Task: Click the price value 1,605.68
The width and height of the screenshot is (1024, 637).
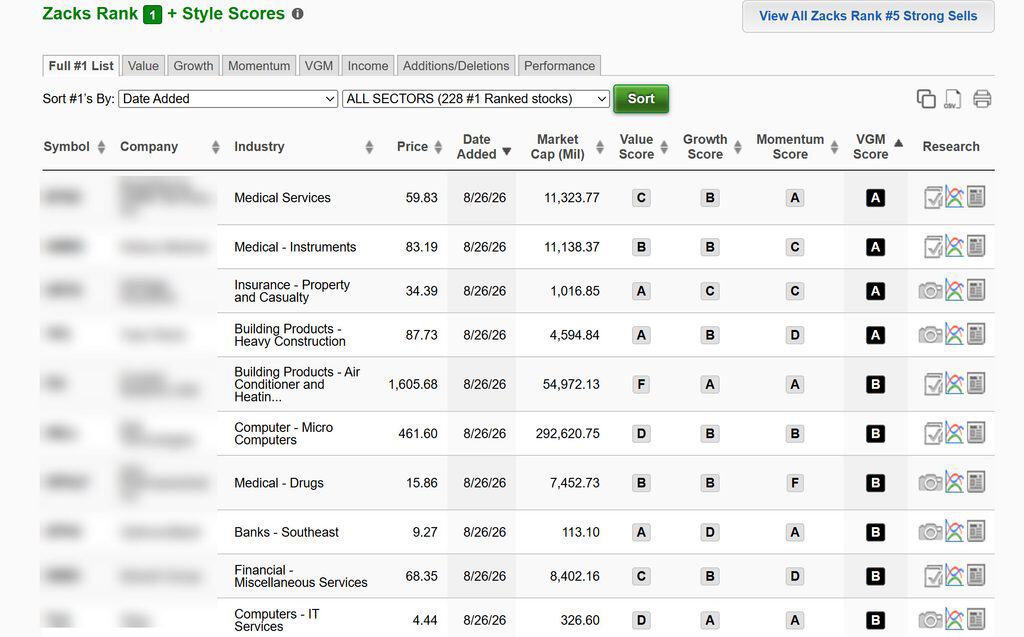Action: [x=413, y=384]
